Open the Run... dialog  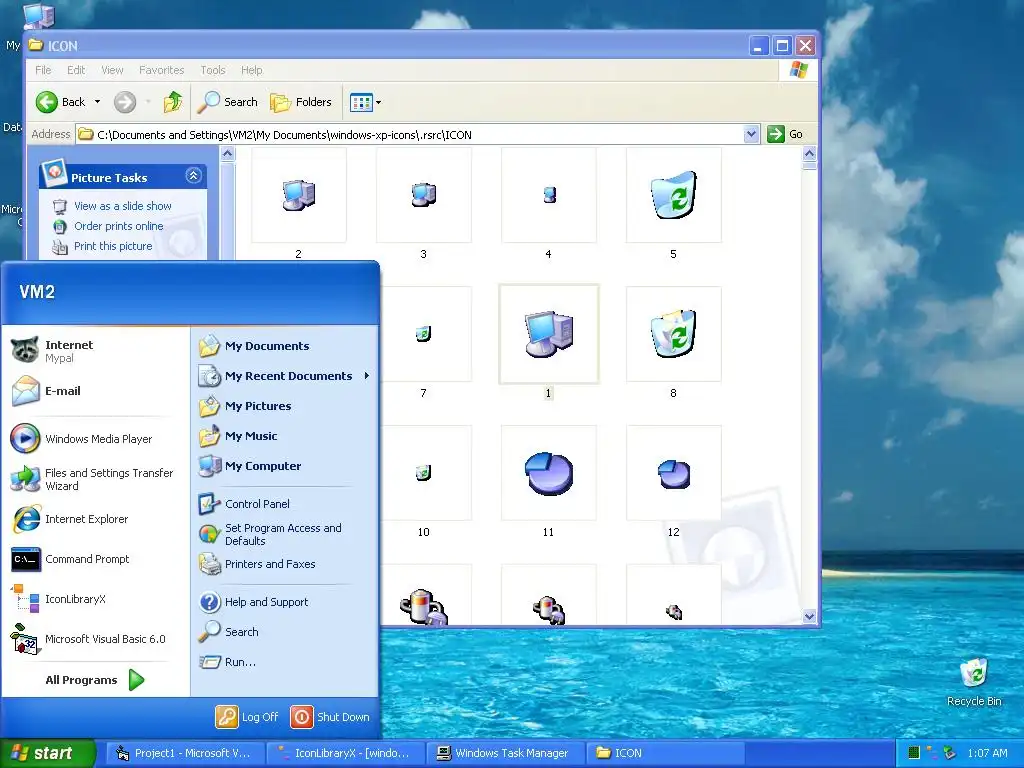pyautogui.click(x=285, y=662)
